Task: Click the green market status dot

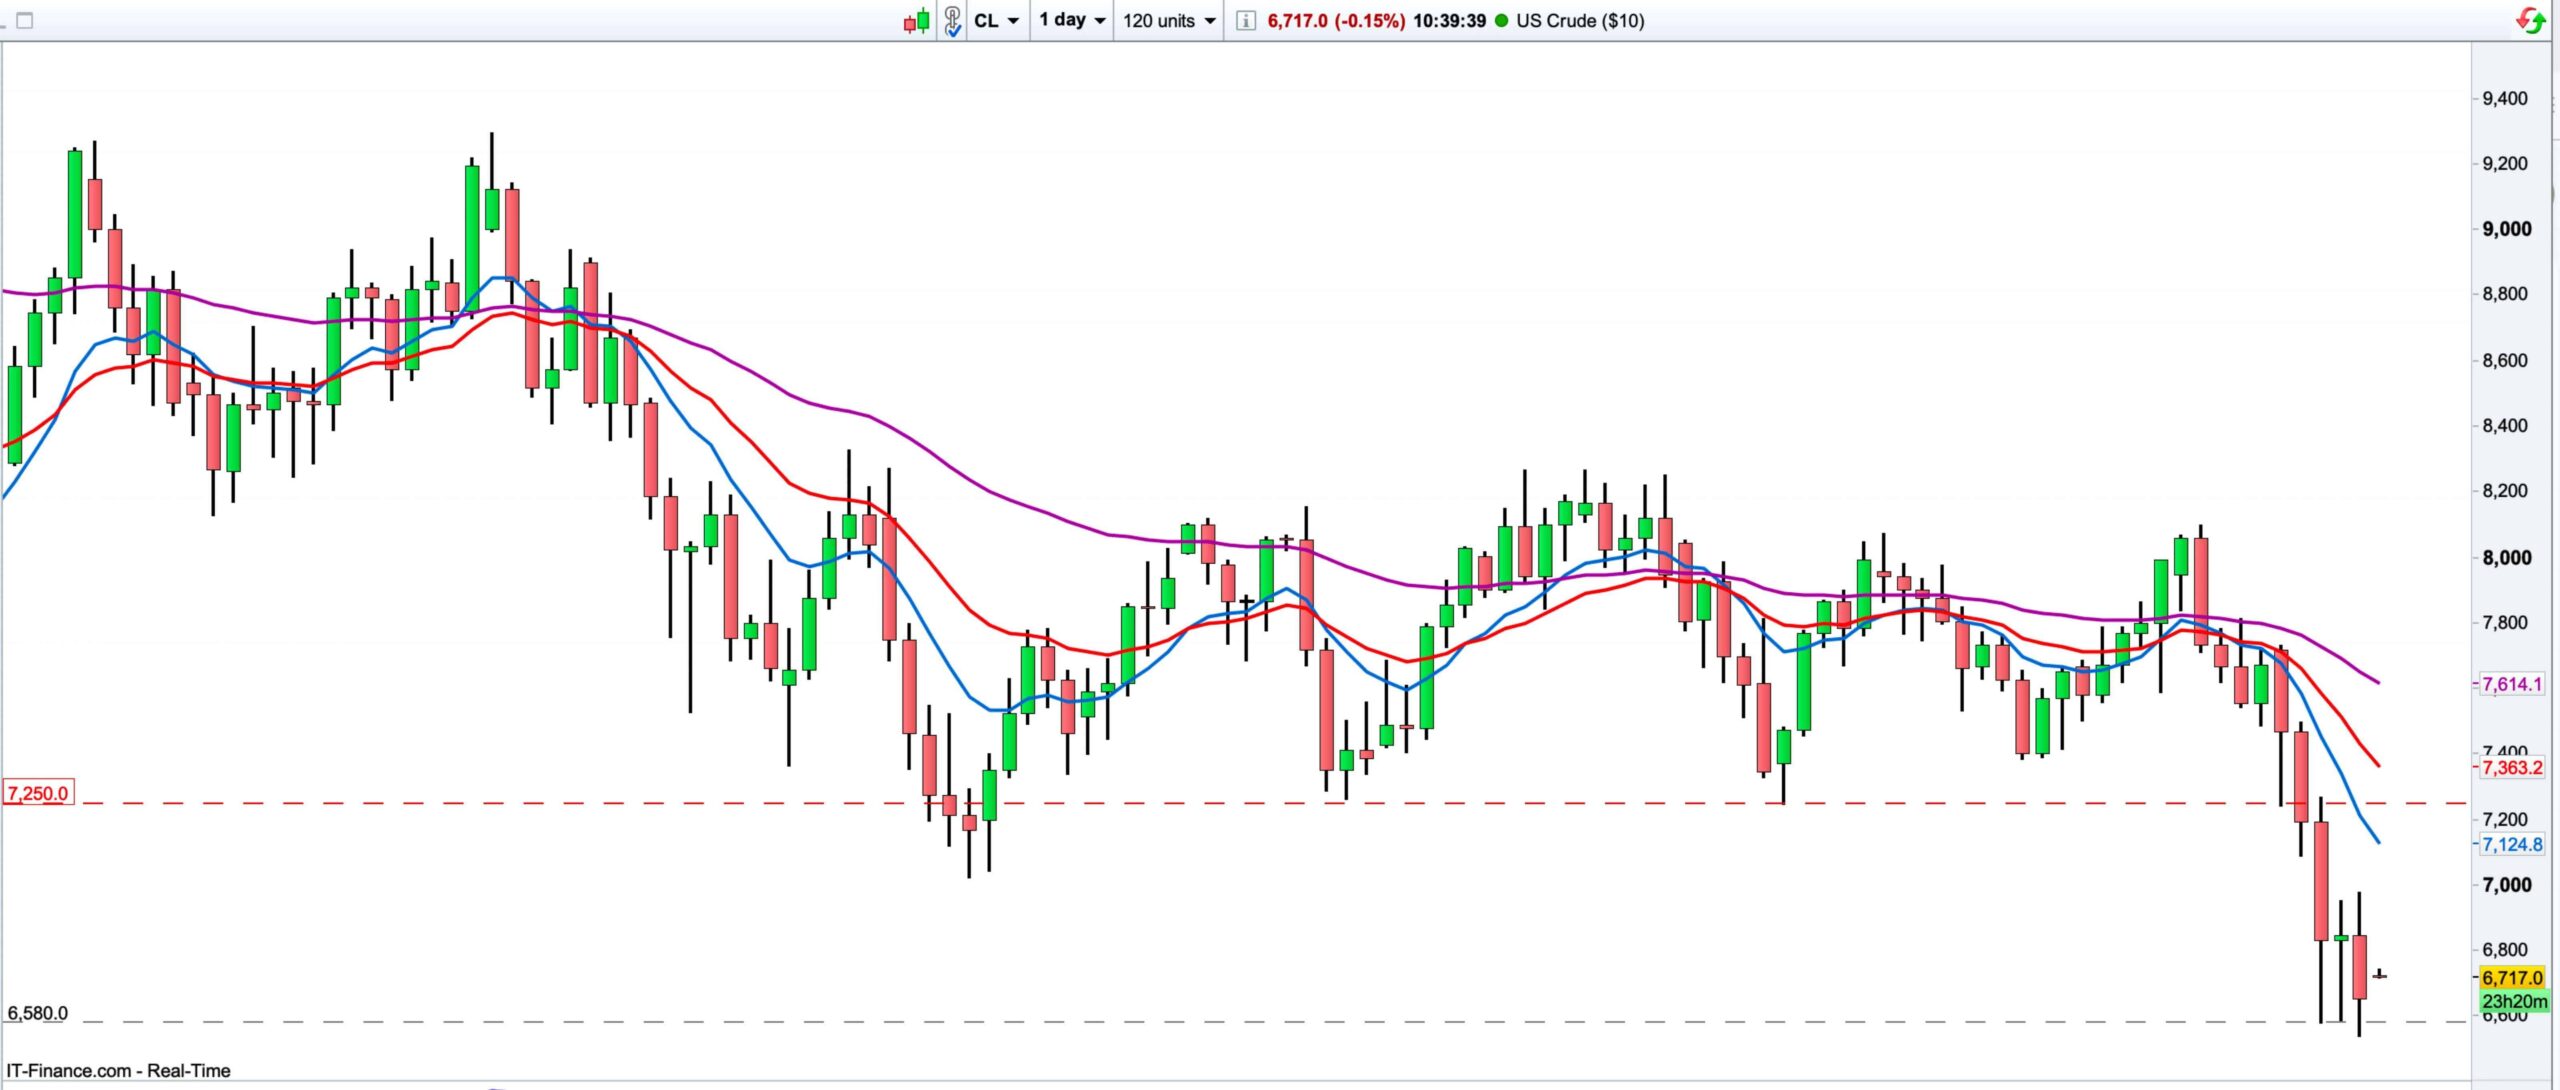Action: point(1501,20)
